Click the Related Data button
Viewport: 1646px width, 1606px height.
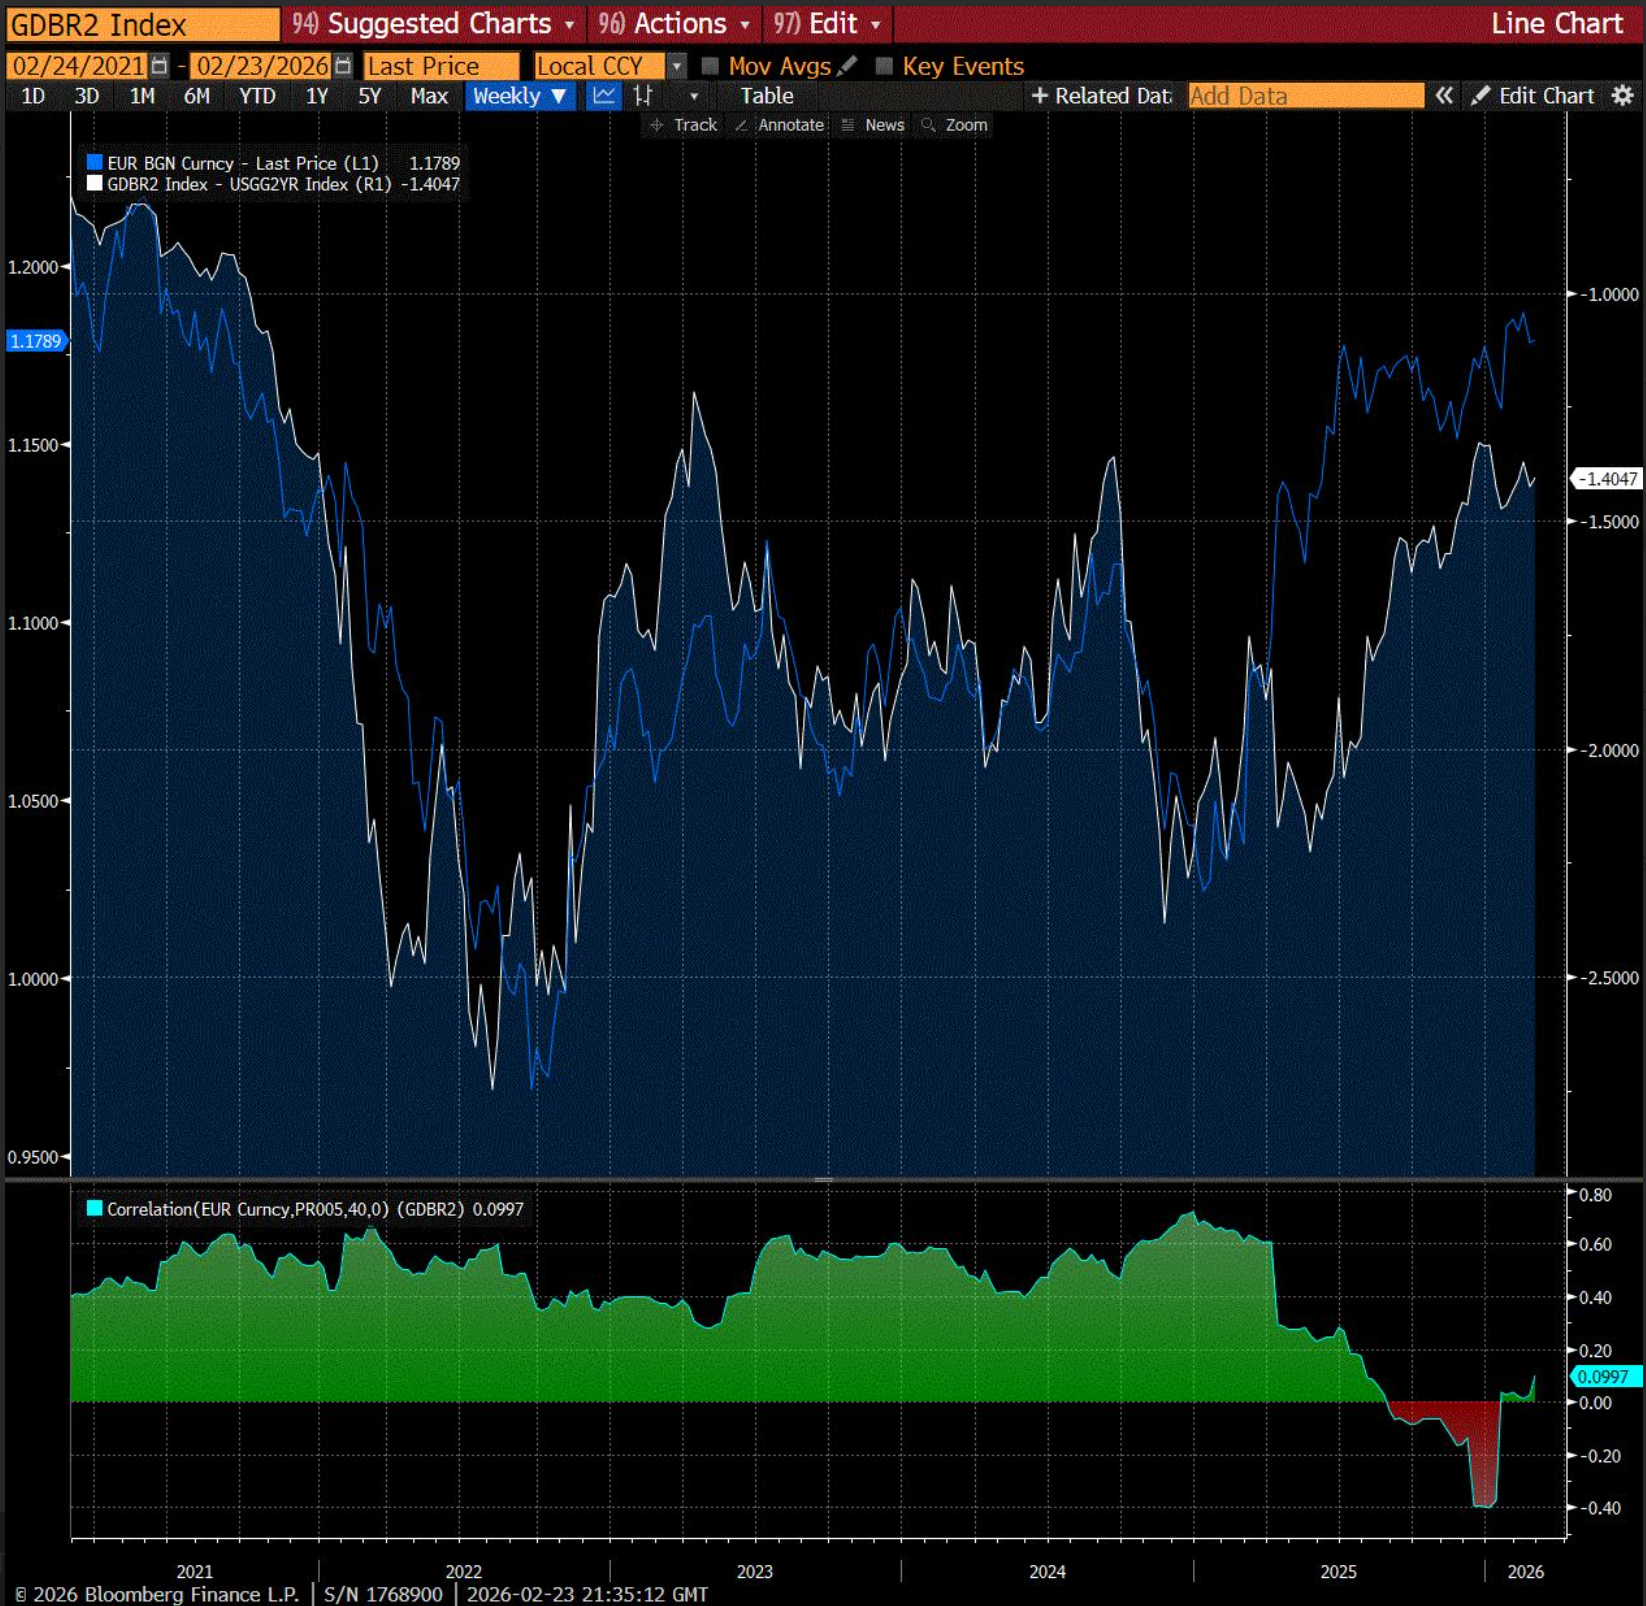1102,96
